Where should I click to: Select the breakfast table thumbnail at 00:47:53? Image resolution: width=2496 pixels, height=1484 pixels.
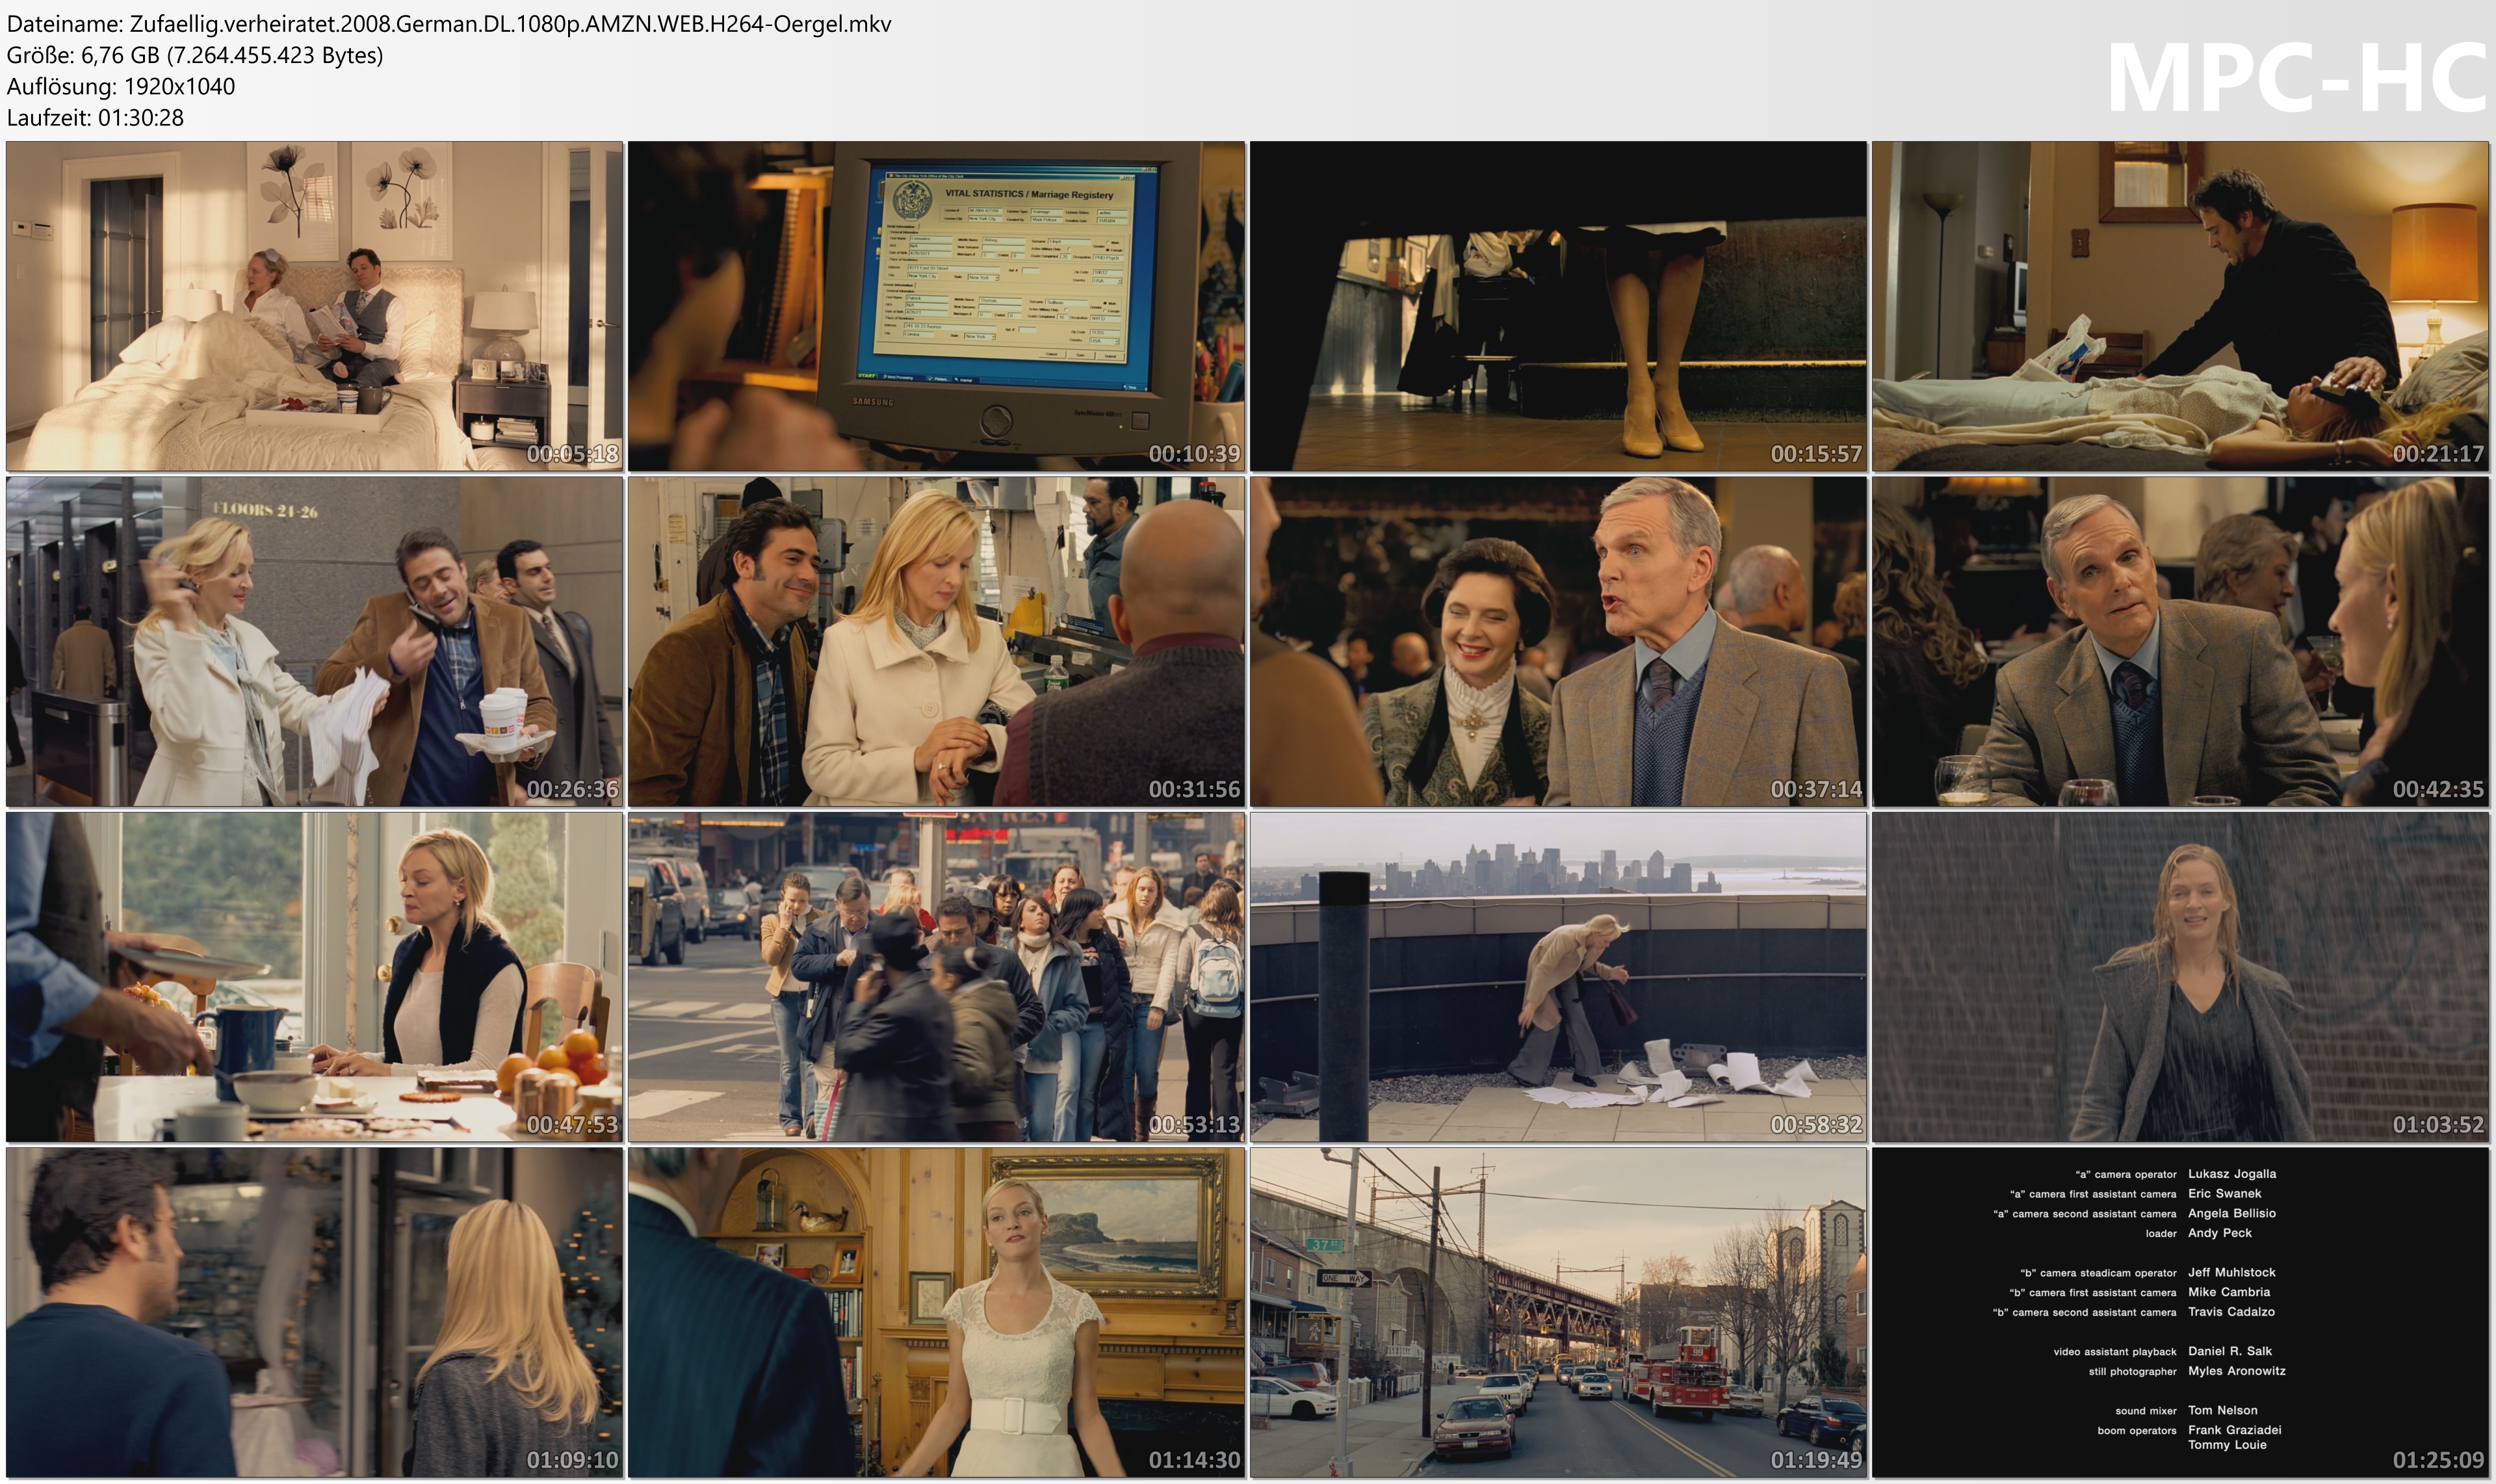tap(314, 977)
